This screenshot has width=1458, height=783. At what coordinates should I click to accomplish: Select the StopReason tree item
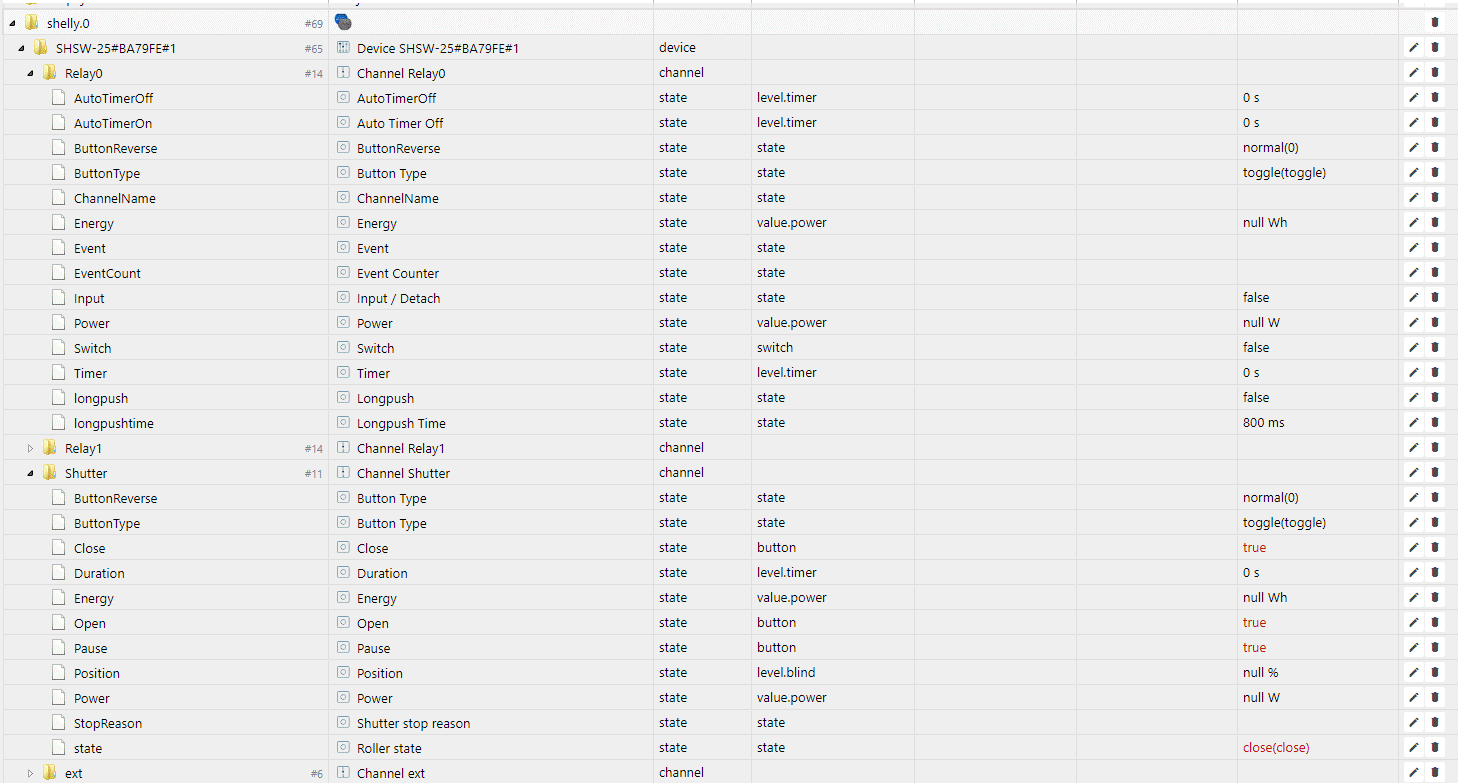tap(108, 723)
